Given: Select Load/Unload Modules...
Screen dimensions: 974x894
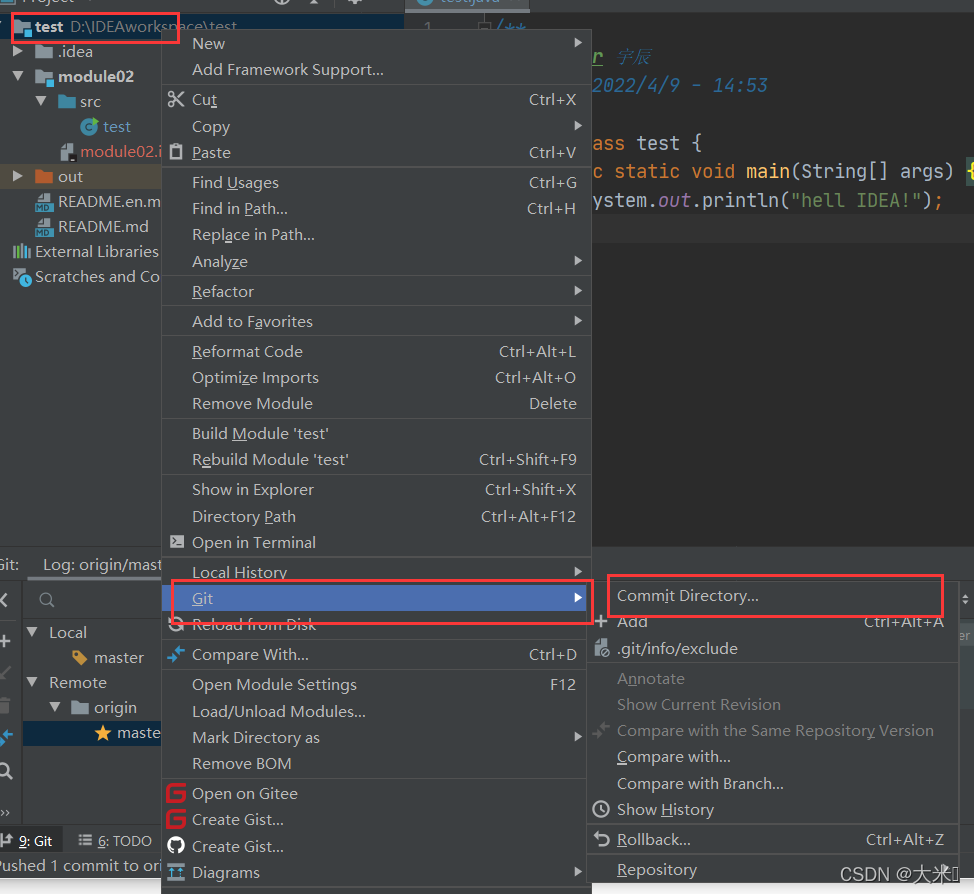Looking at the screenshot, I should coord(376,711).
